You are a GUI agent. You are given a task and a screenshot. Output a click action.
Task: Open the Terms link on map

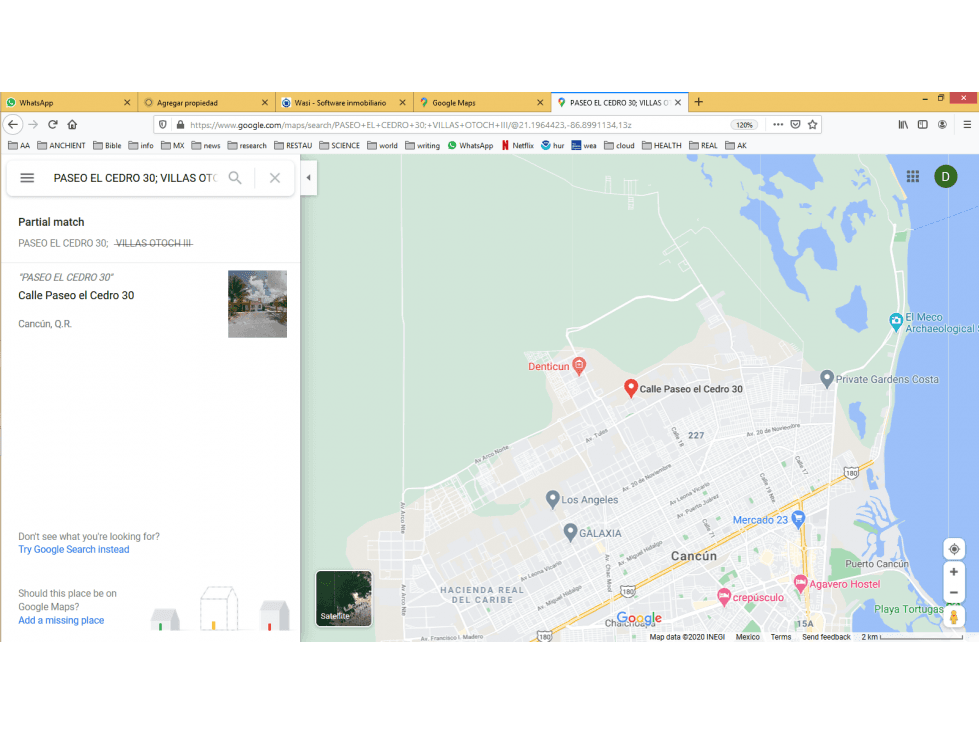click(x=780, y=637)
